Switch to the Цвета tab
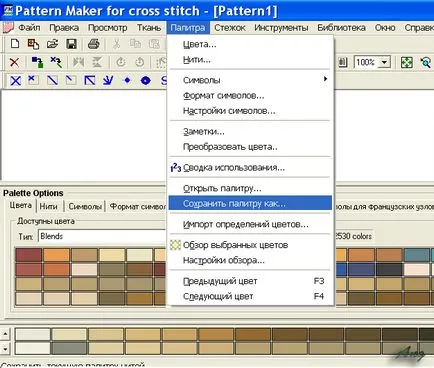The width and height of the screenshot is (434, 368). (21, 206)
